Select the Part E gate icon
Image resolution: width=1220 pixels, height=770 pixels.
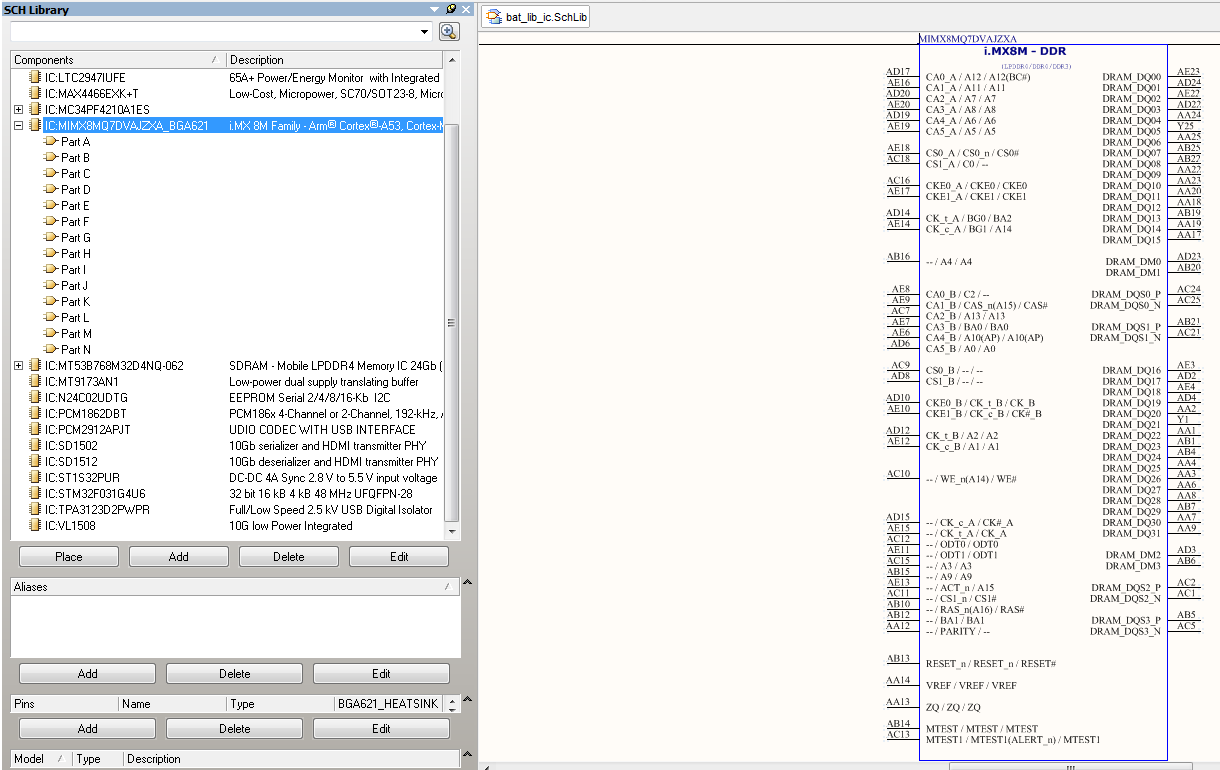[x=51, y=206]
